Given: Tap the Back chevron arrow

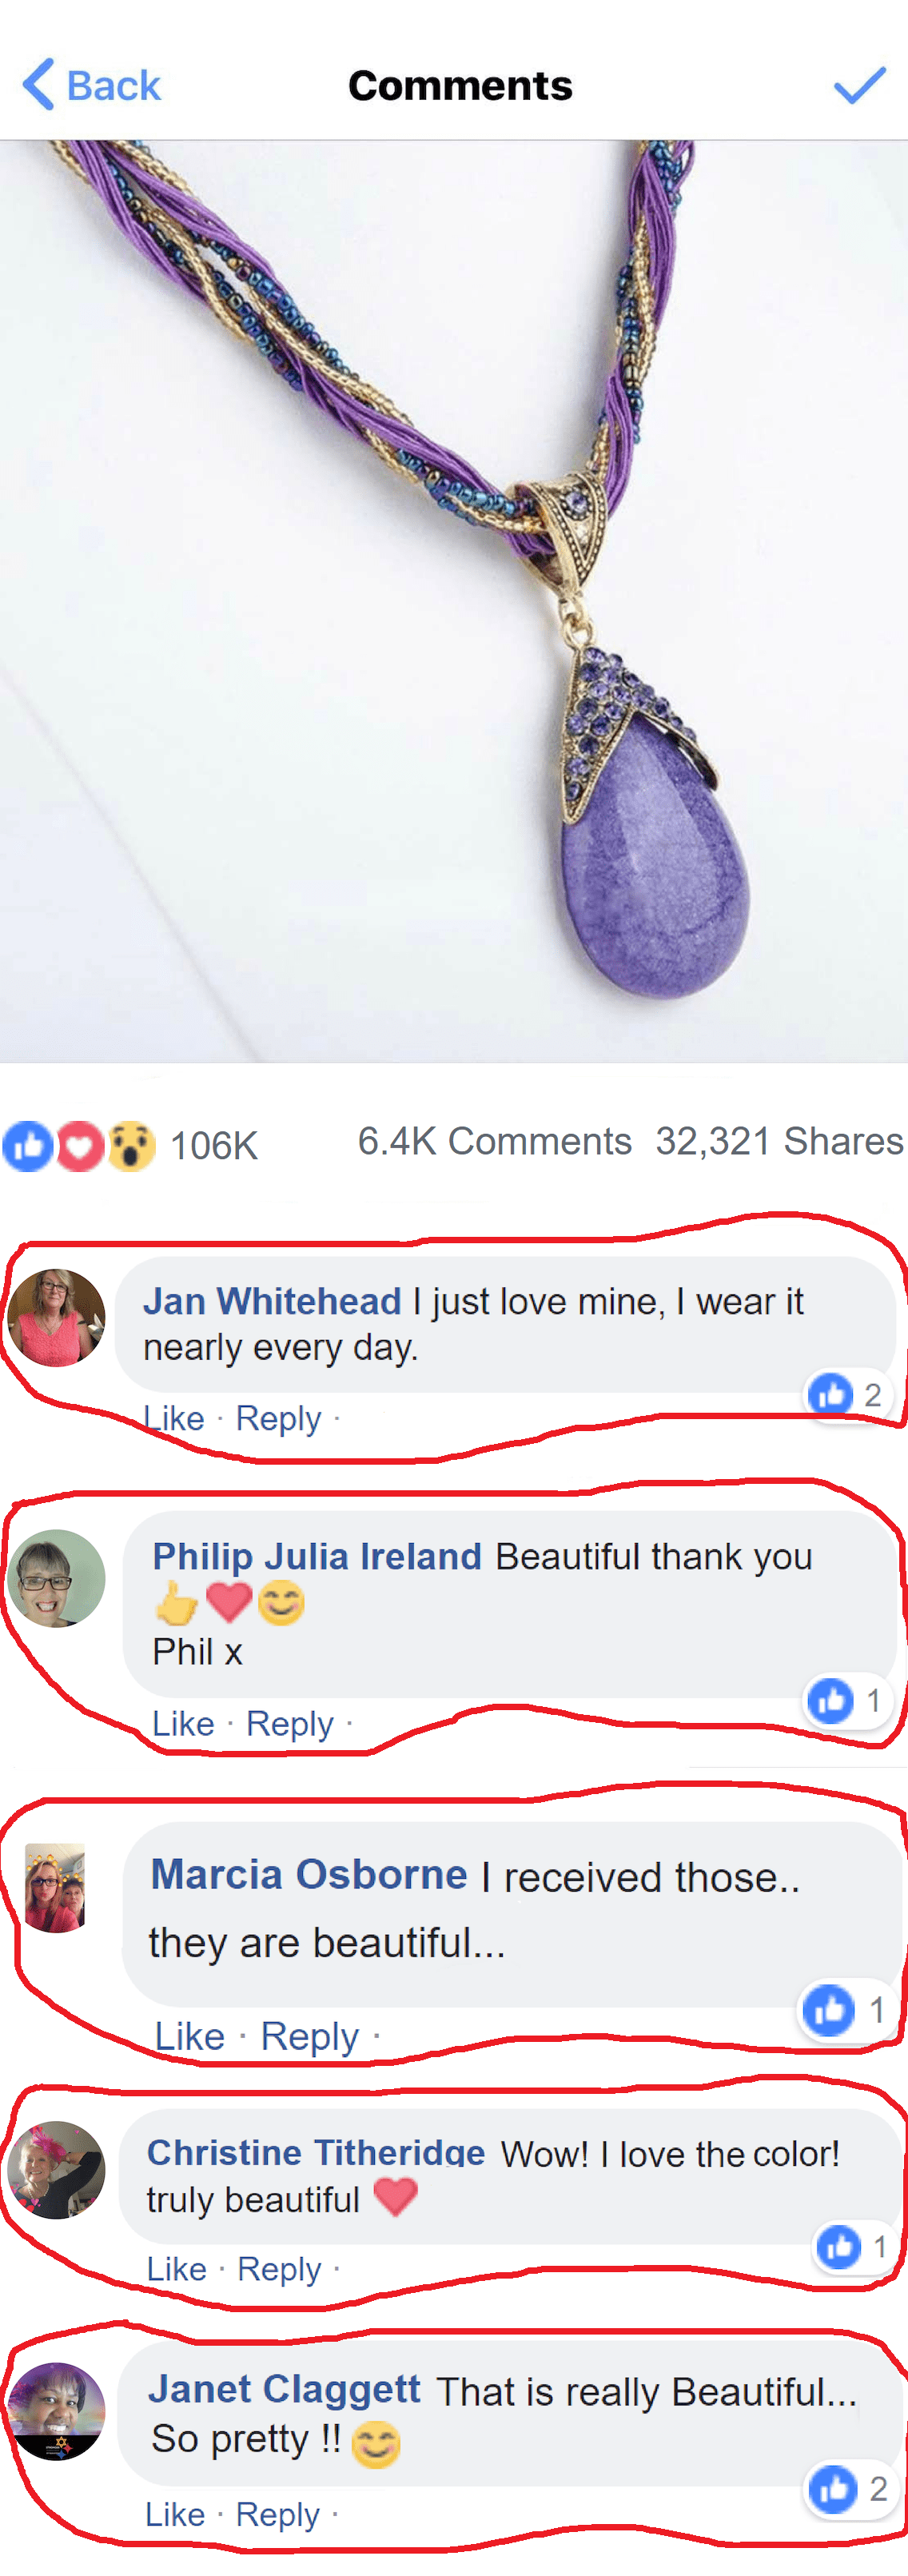Looking at the screenshot, I should [x=38, y=84].
